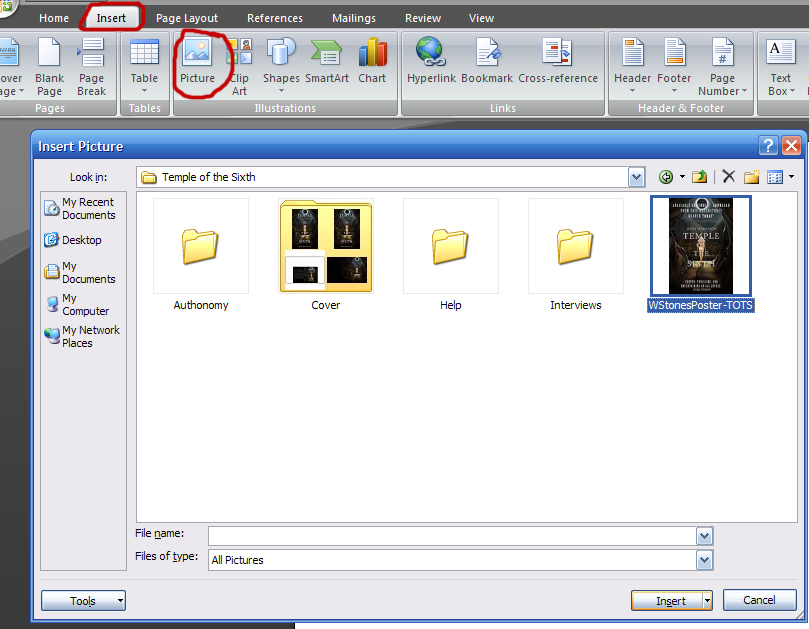
Task: Open the References ribbon tab
Action: point(275,18)
